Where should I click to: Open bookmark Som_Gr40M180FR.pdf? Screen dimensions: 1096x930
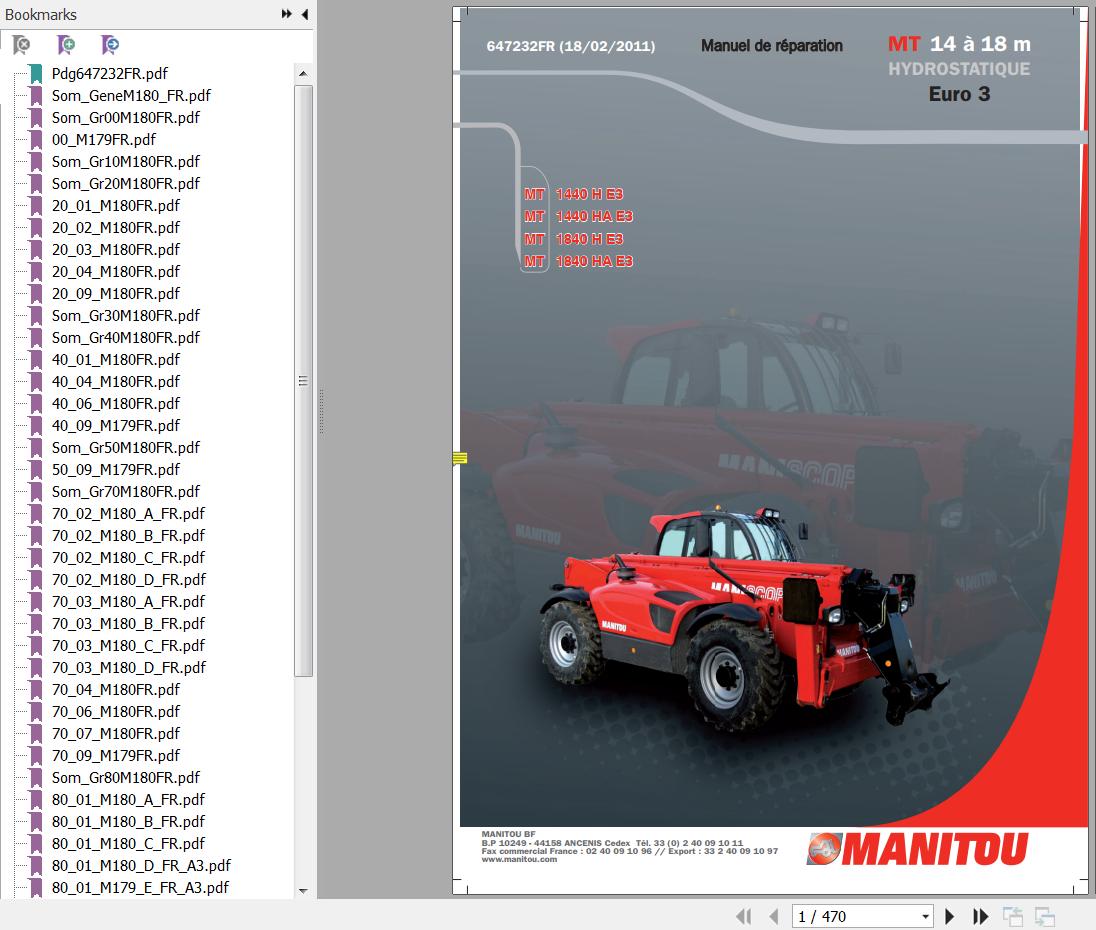coord(126,337)
